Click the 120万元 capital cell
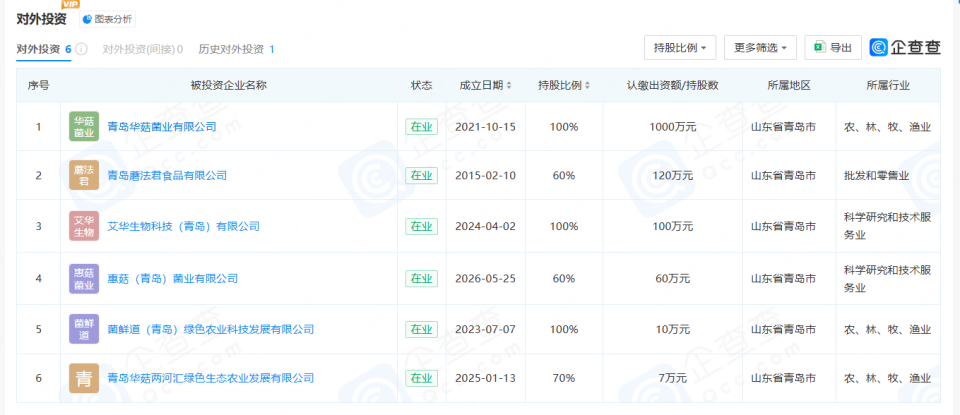 pos(672,176)
